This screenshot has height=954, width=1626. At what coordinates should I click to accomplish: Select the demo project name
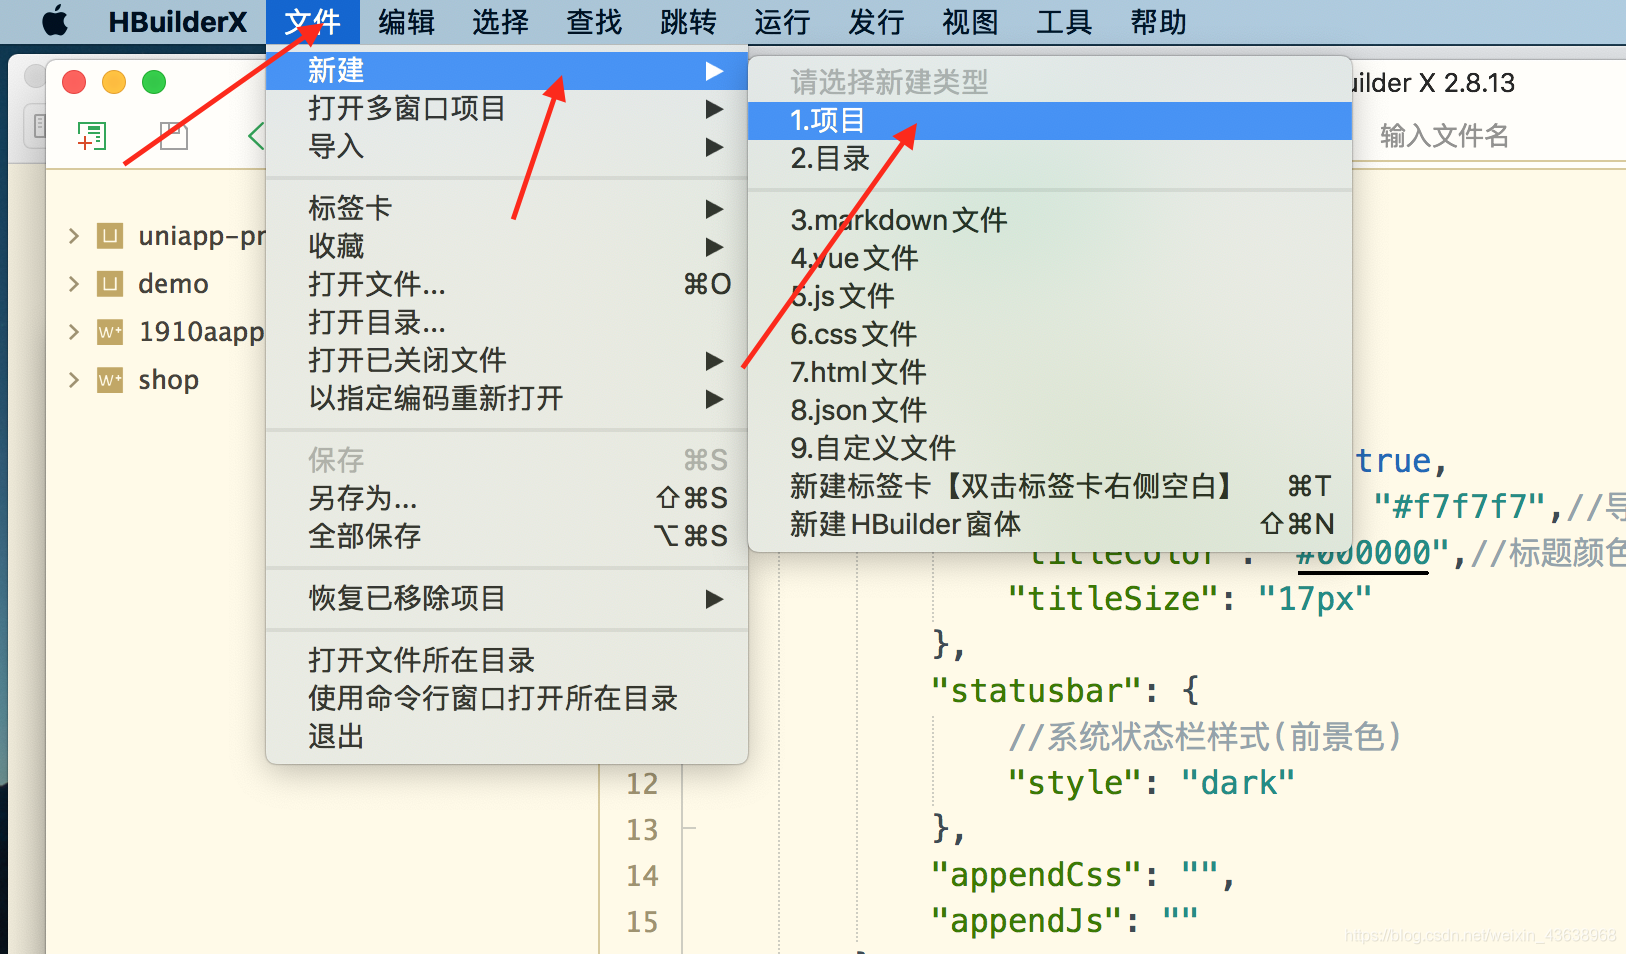tap(173, 284)
